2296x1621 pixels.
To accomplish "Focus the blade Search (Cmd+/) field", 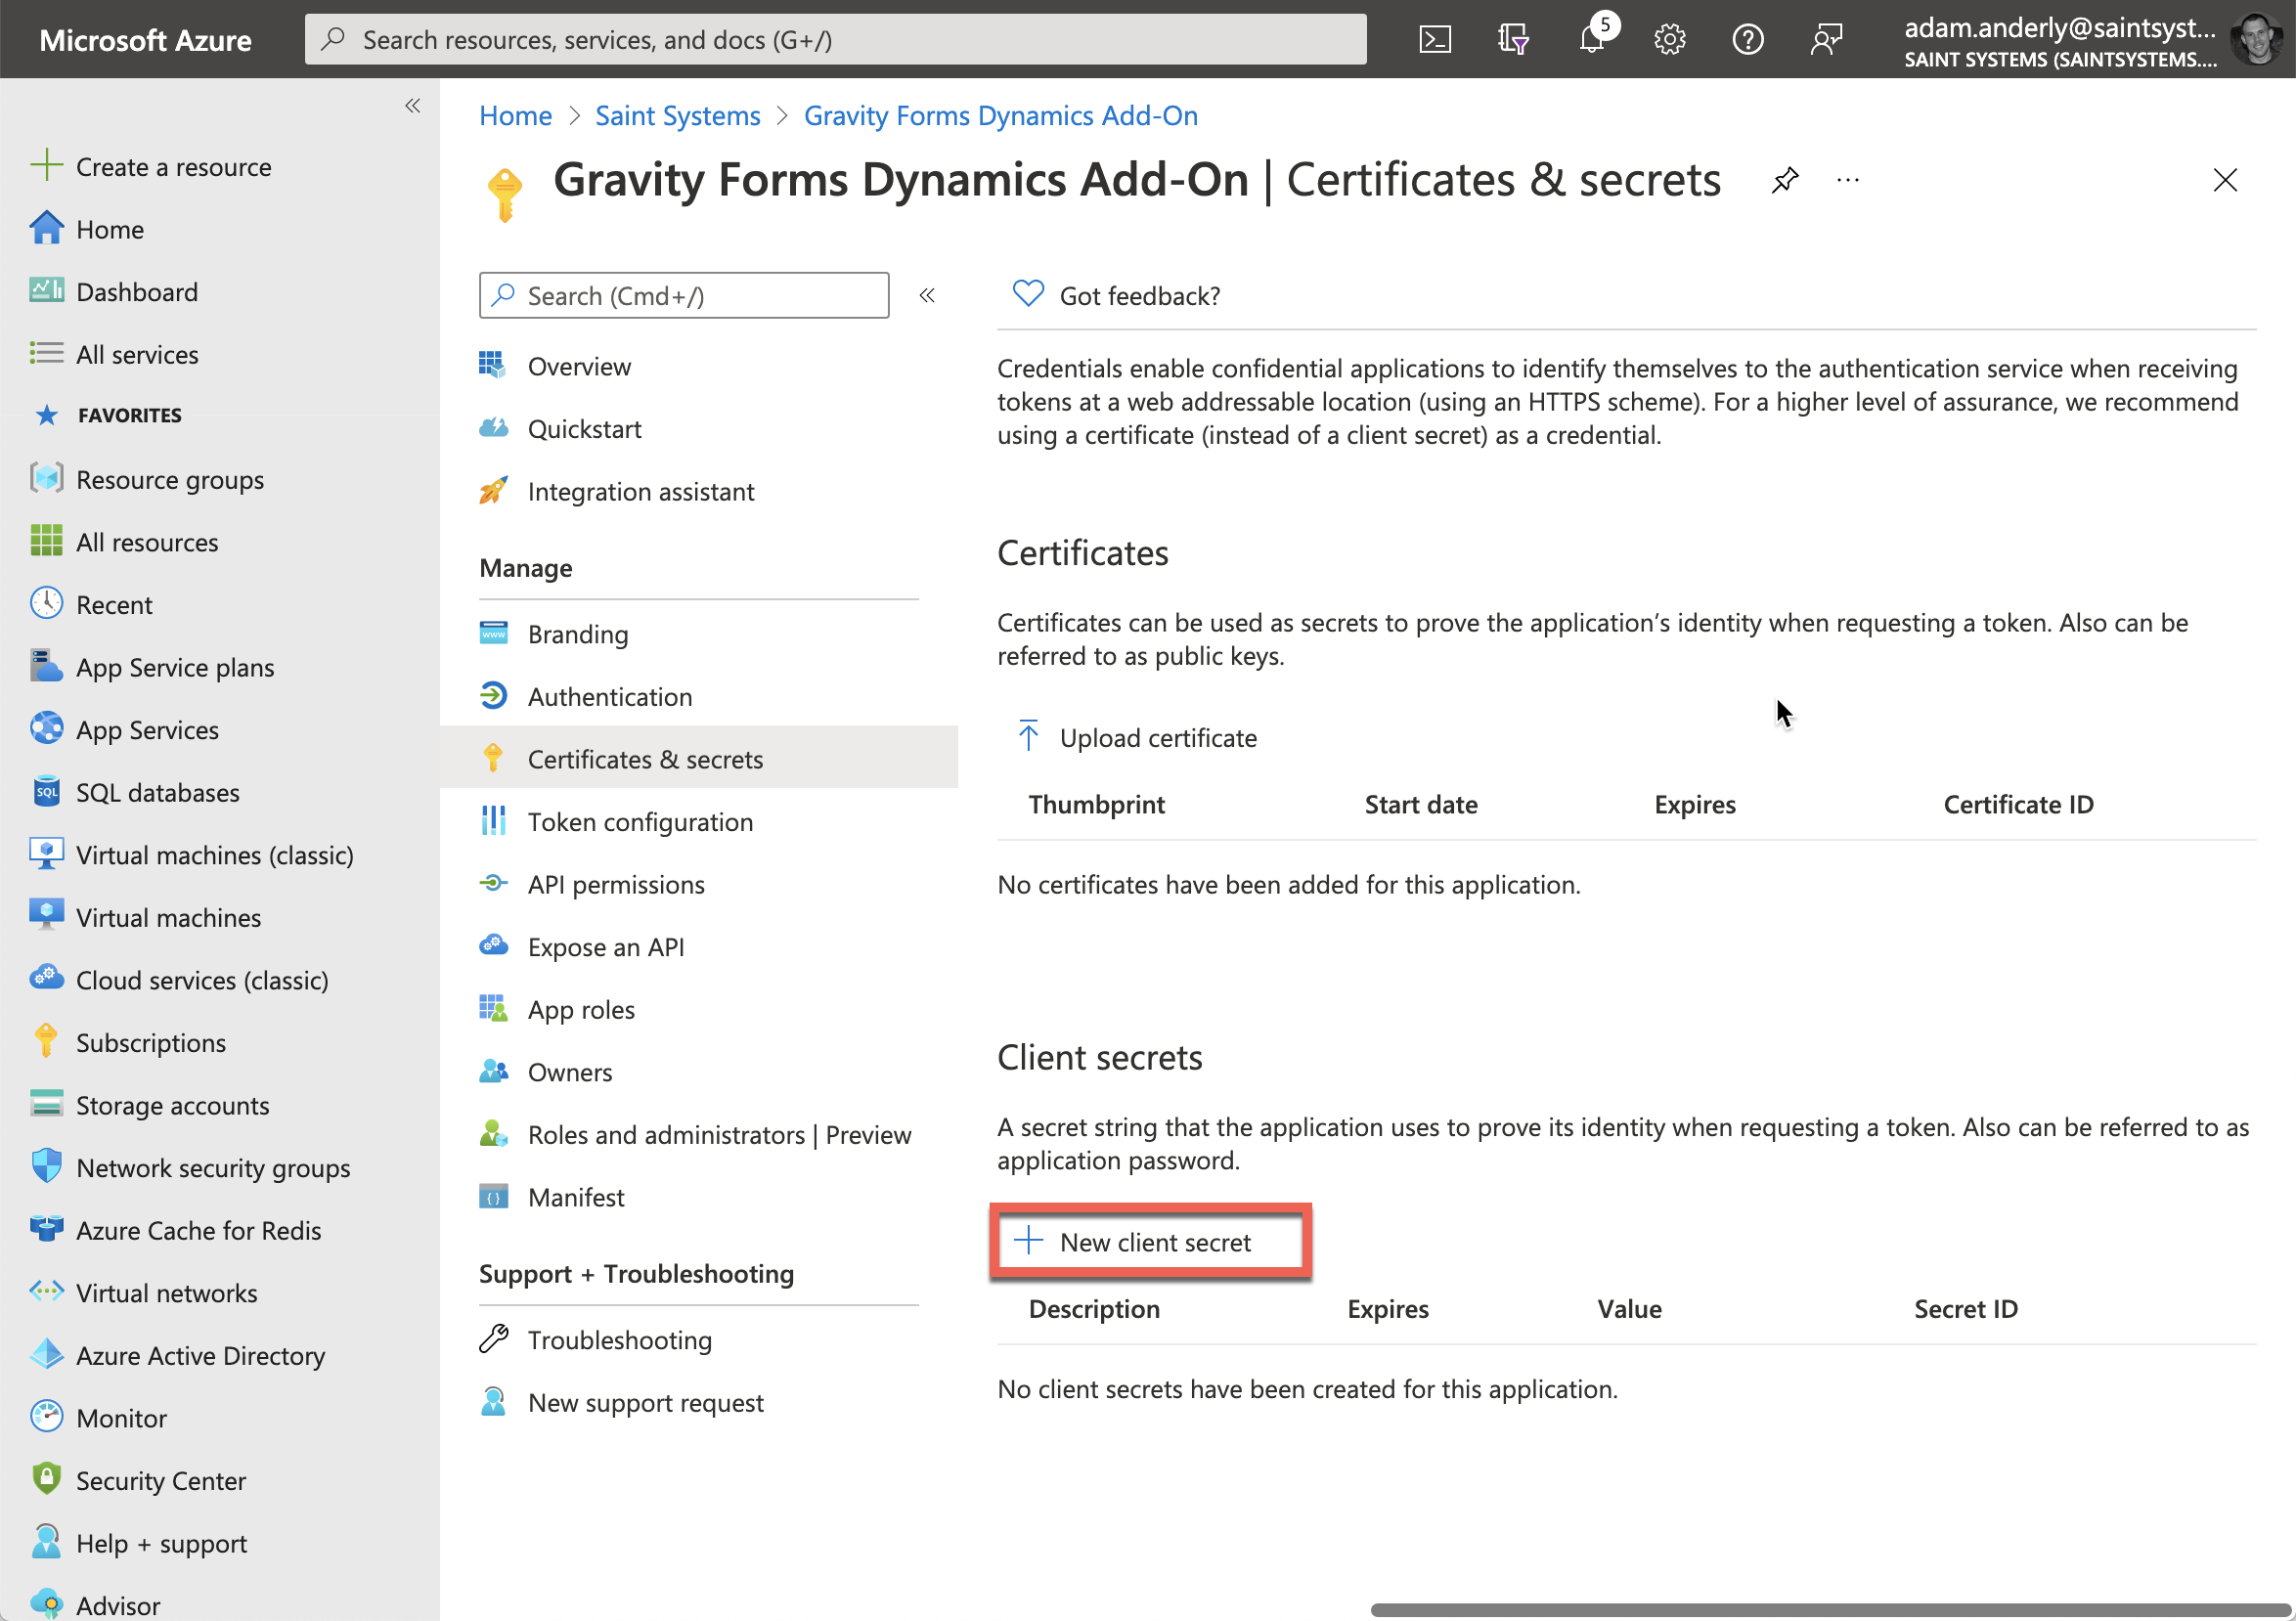I will (x=684, y=296).
